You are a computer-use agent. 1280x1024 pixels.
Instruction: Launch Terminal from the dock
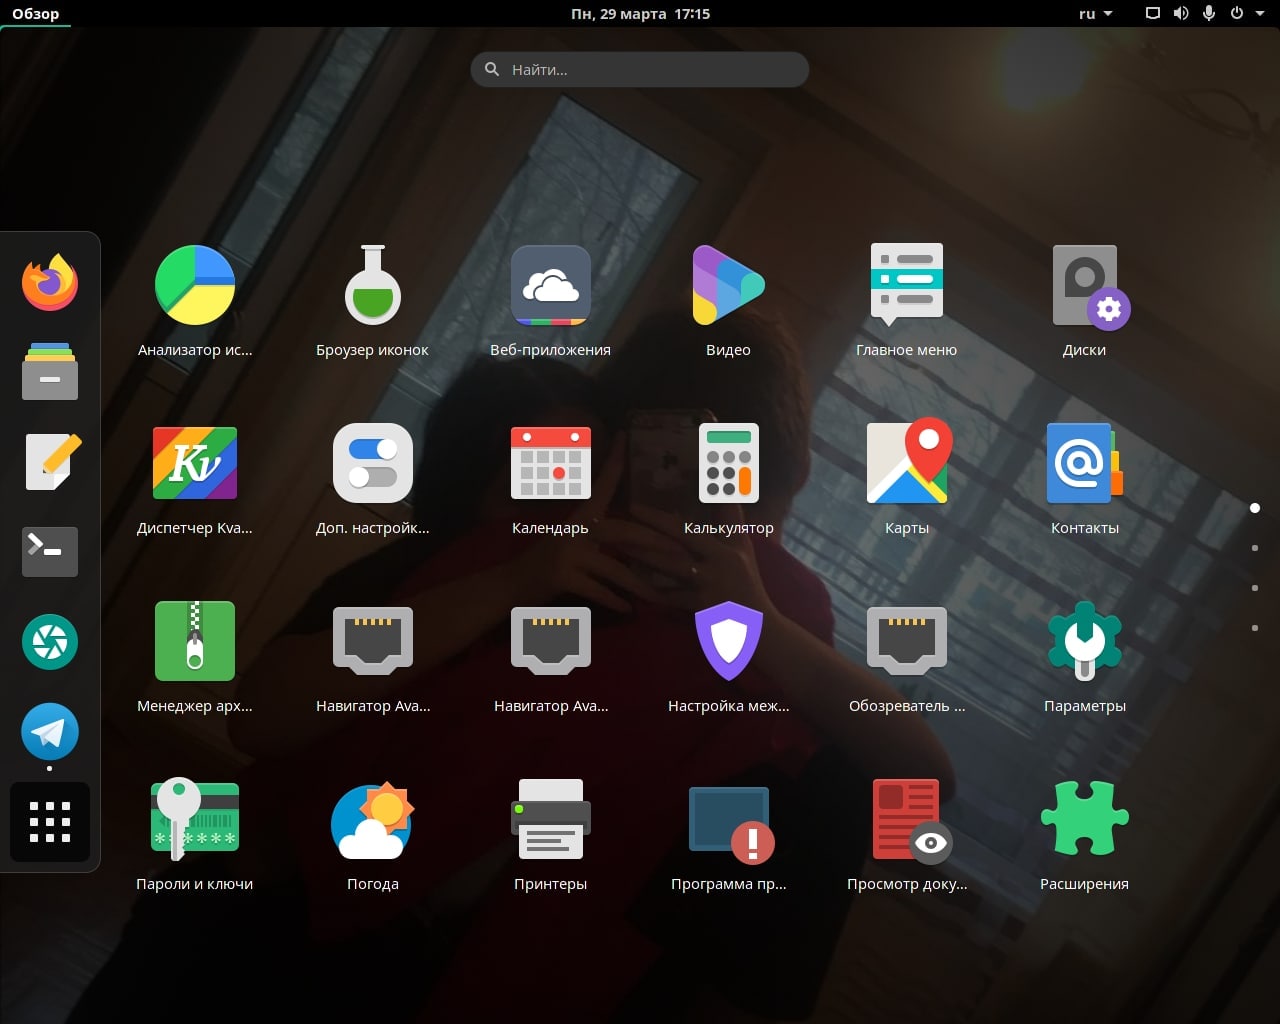click(x=50, y=551)
